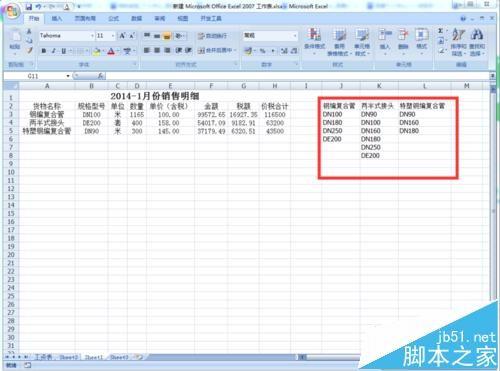Image resolution: width=500 pixels, height=371 pixels.
Task: Select cell with title 2014-1月份销售明细
Action: pos(155,97)
